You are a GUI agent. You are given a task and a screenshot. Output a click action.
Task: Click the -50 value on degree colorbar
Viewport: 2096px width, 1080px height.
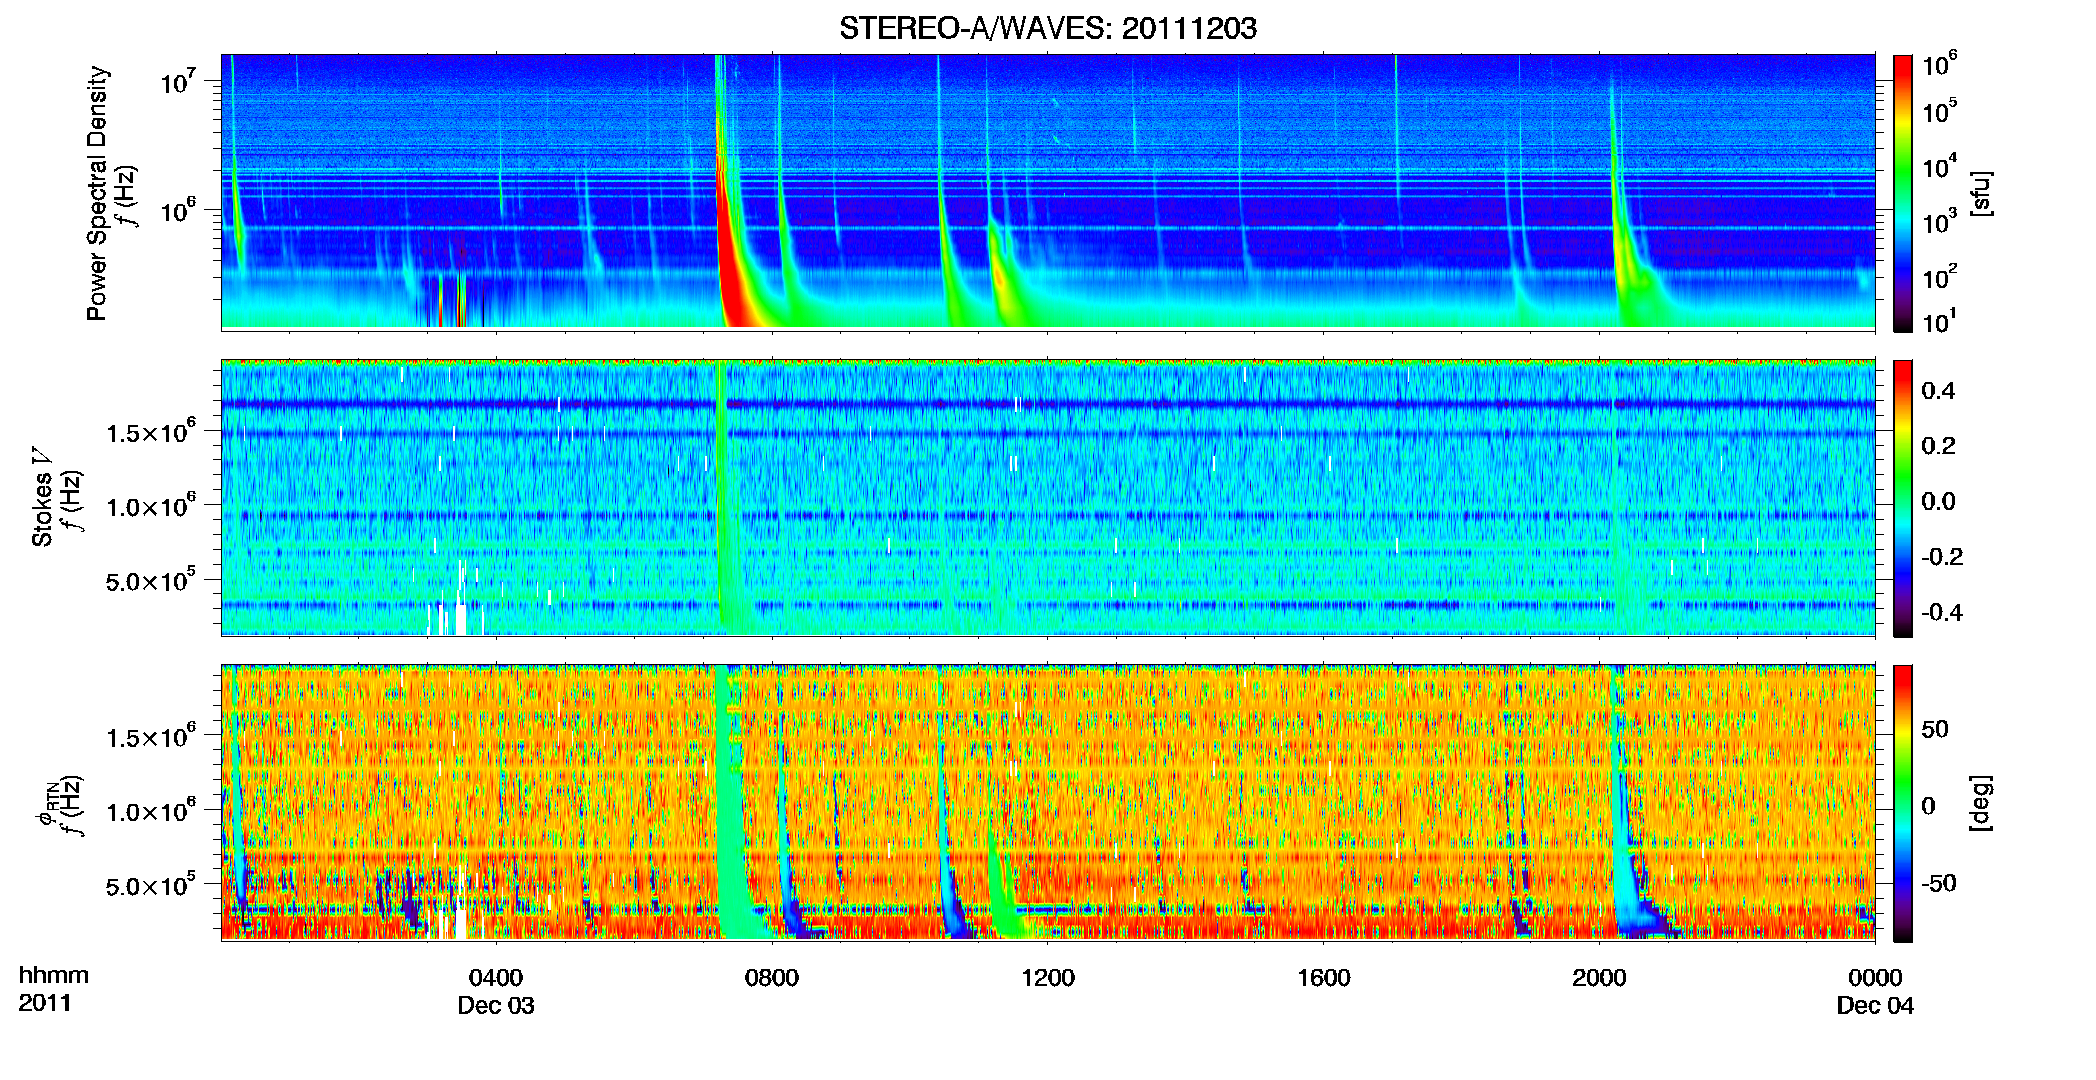click(1939, 883)
